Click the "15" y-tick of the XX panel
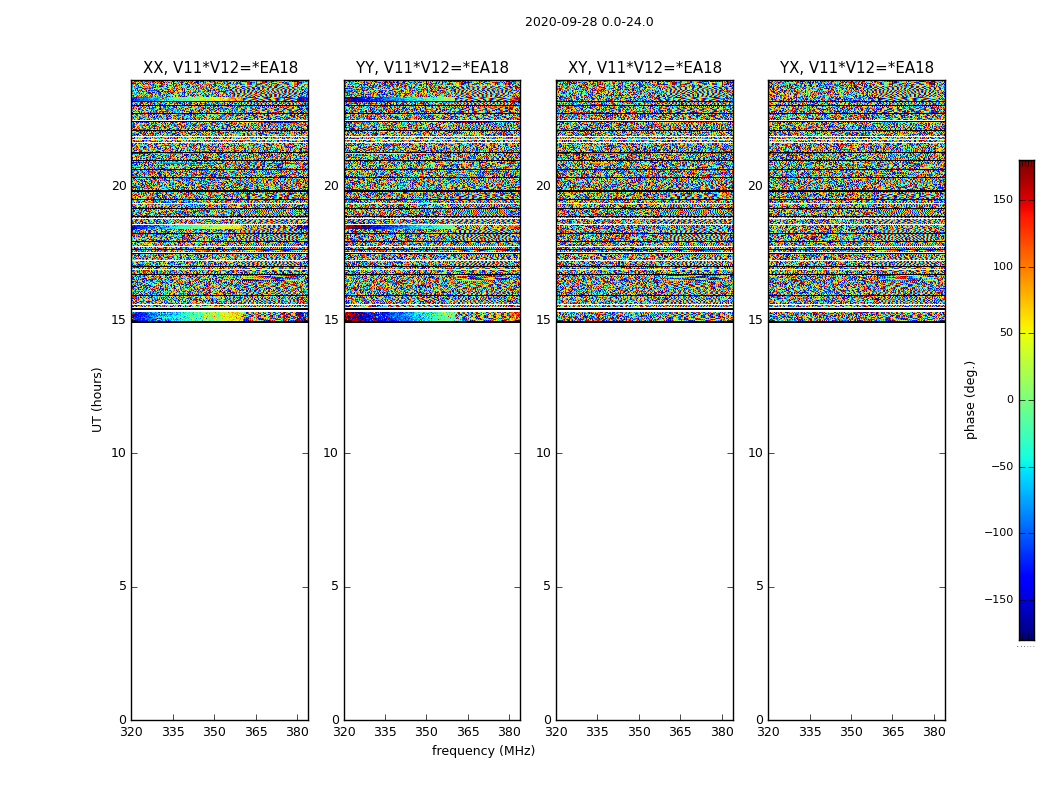This screenshot has width=1050, height=800. coord(119,320)
